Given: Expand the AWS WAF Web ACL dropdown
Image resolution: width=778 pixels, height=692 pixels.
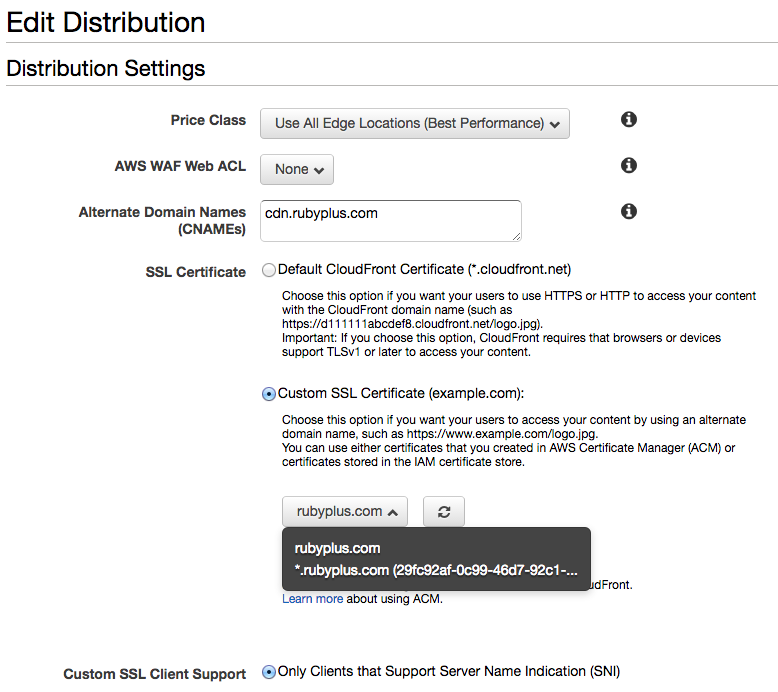Looking at the screenshot, I should pos(297,169).
